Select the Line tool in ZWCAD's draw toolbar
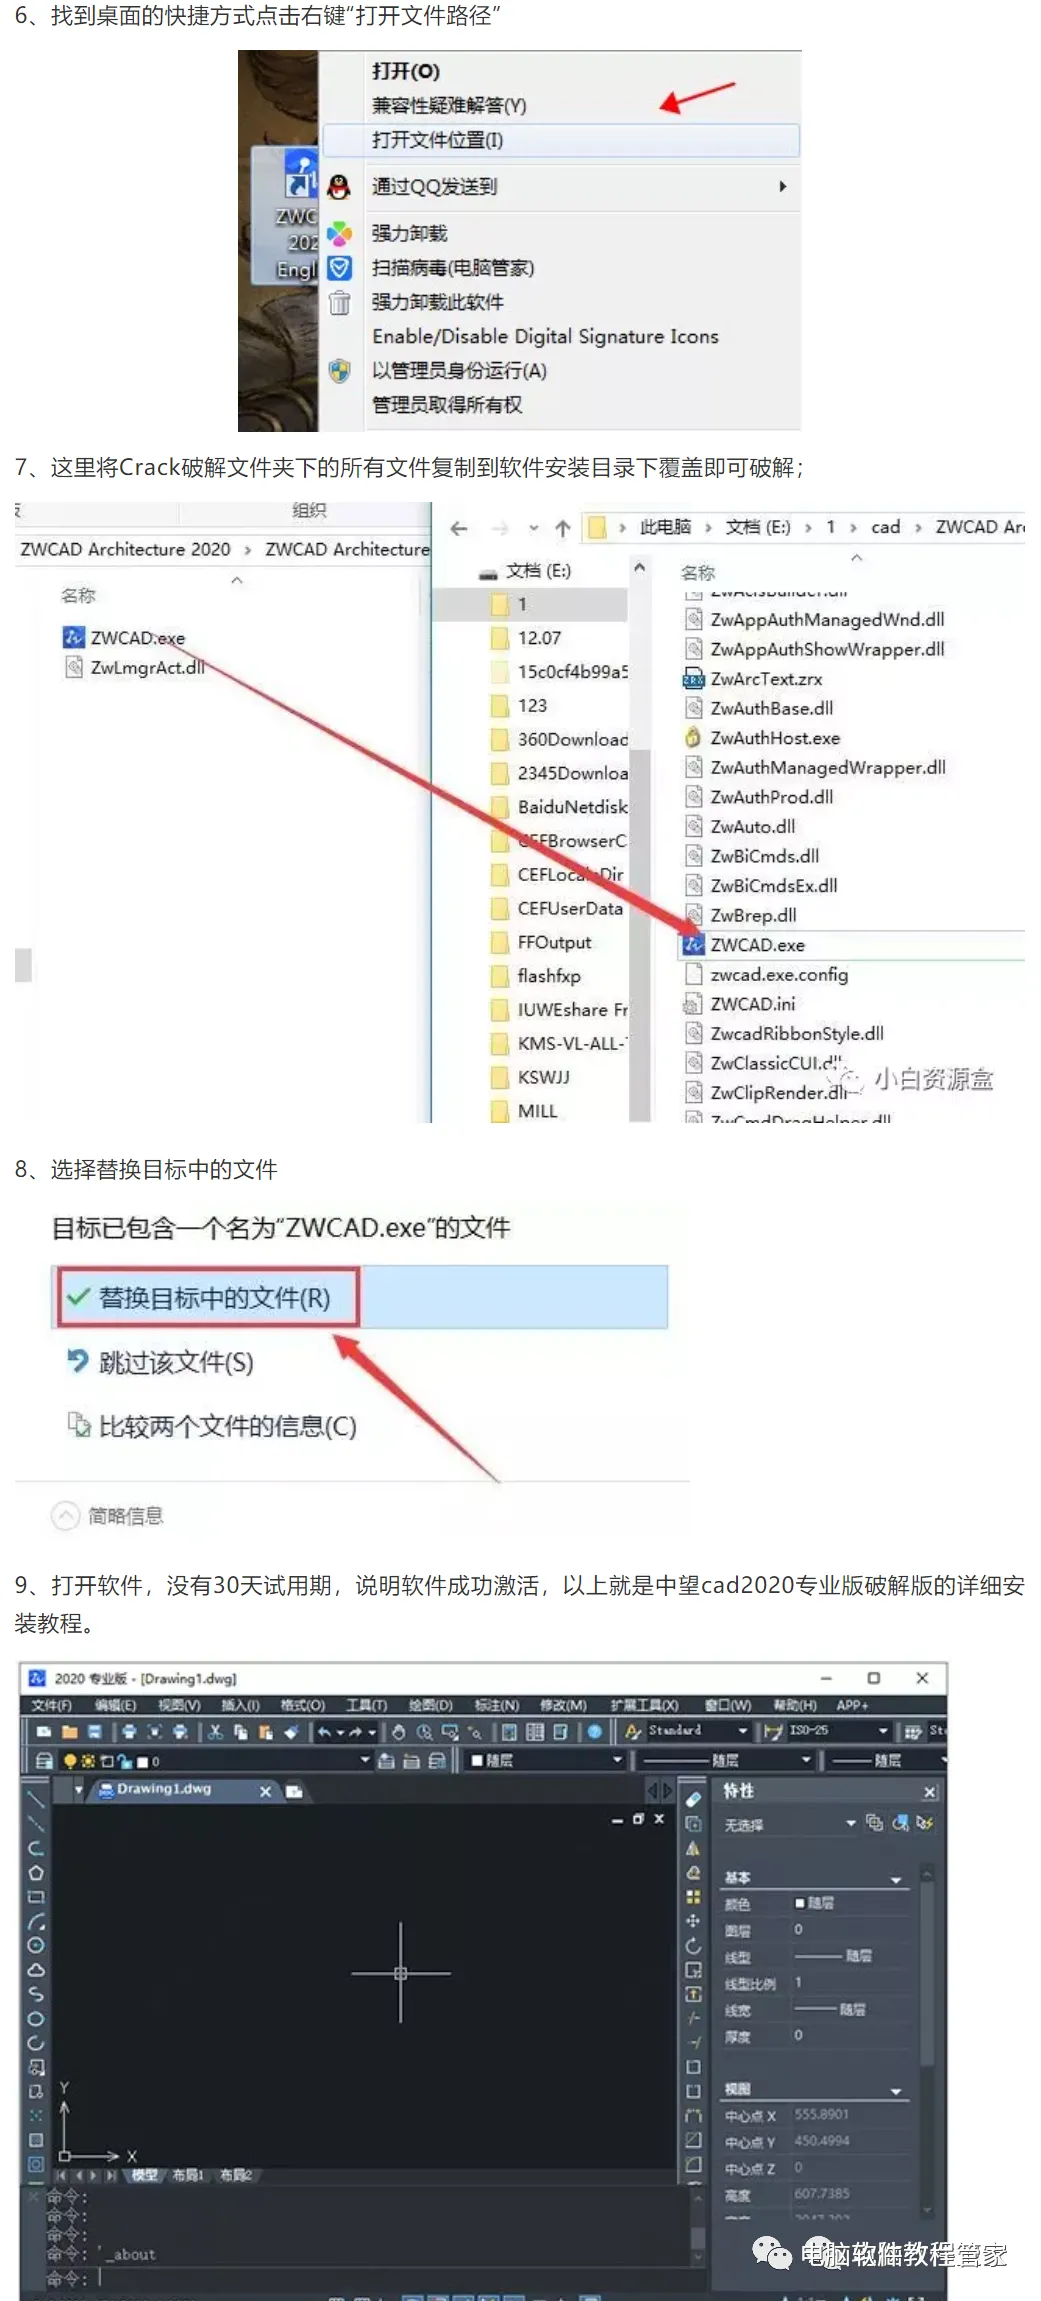 [x=35, y=1799]
